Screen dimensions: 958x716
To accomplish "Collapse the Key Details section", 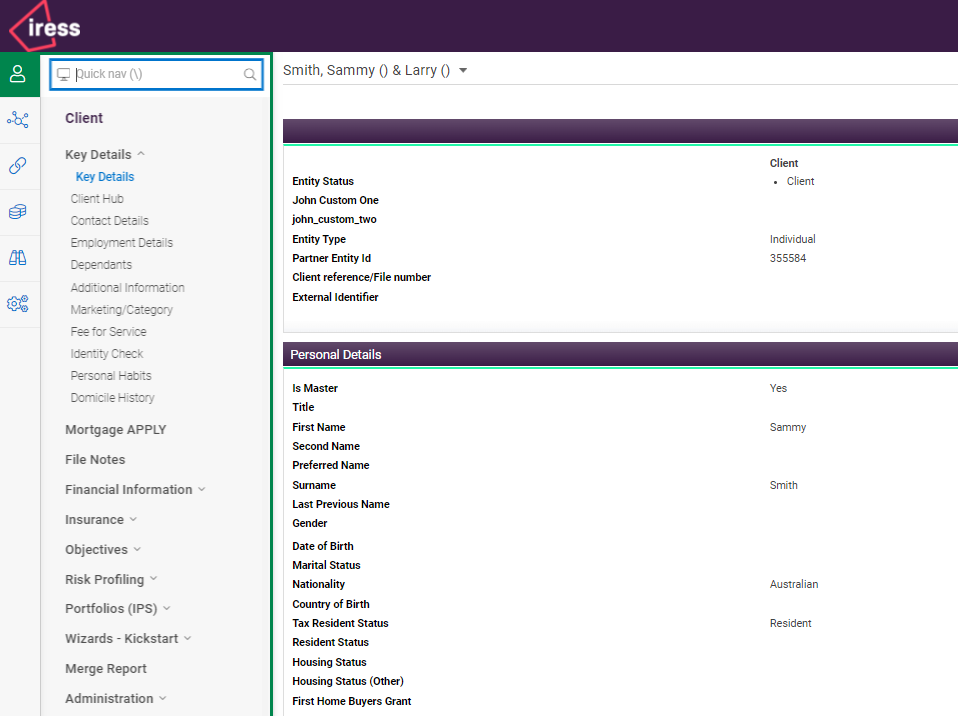I will click(x=104, y=155).
